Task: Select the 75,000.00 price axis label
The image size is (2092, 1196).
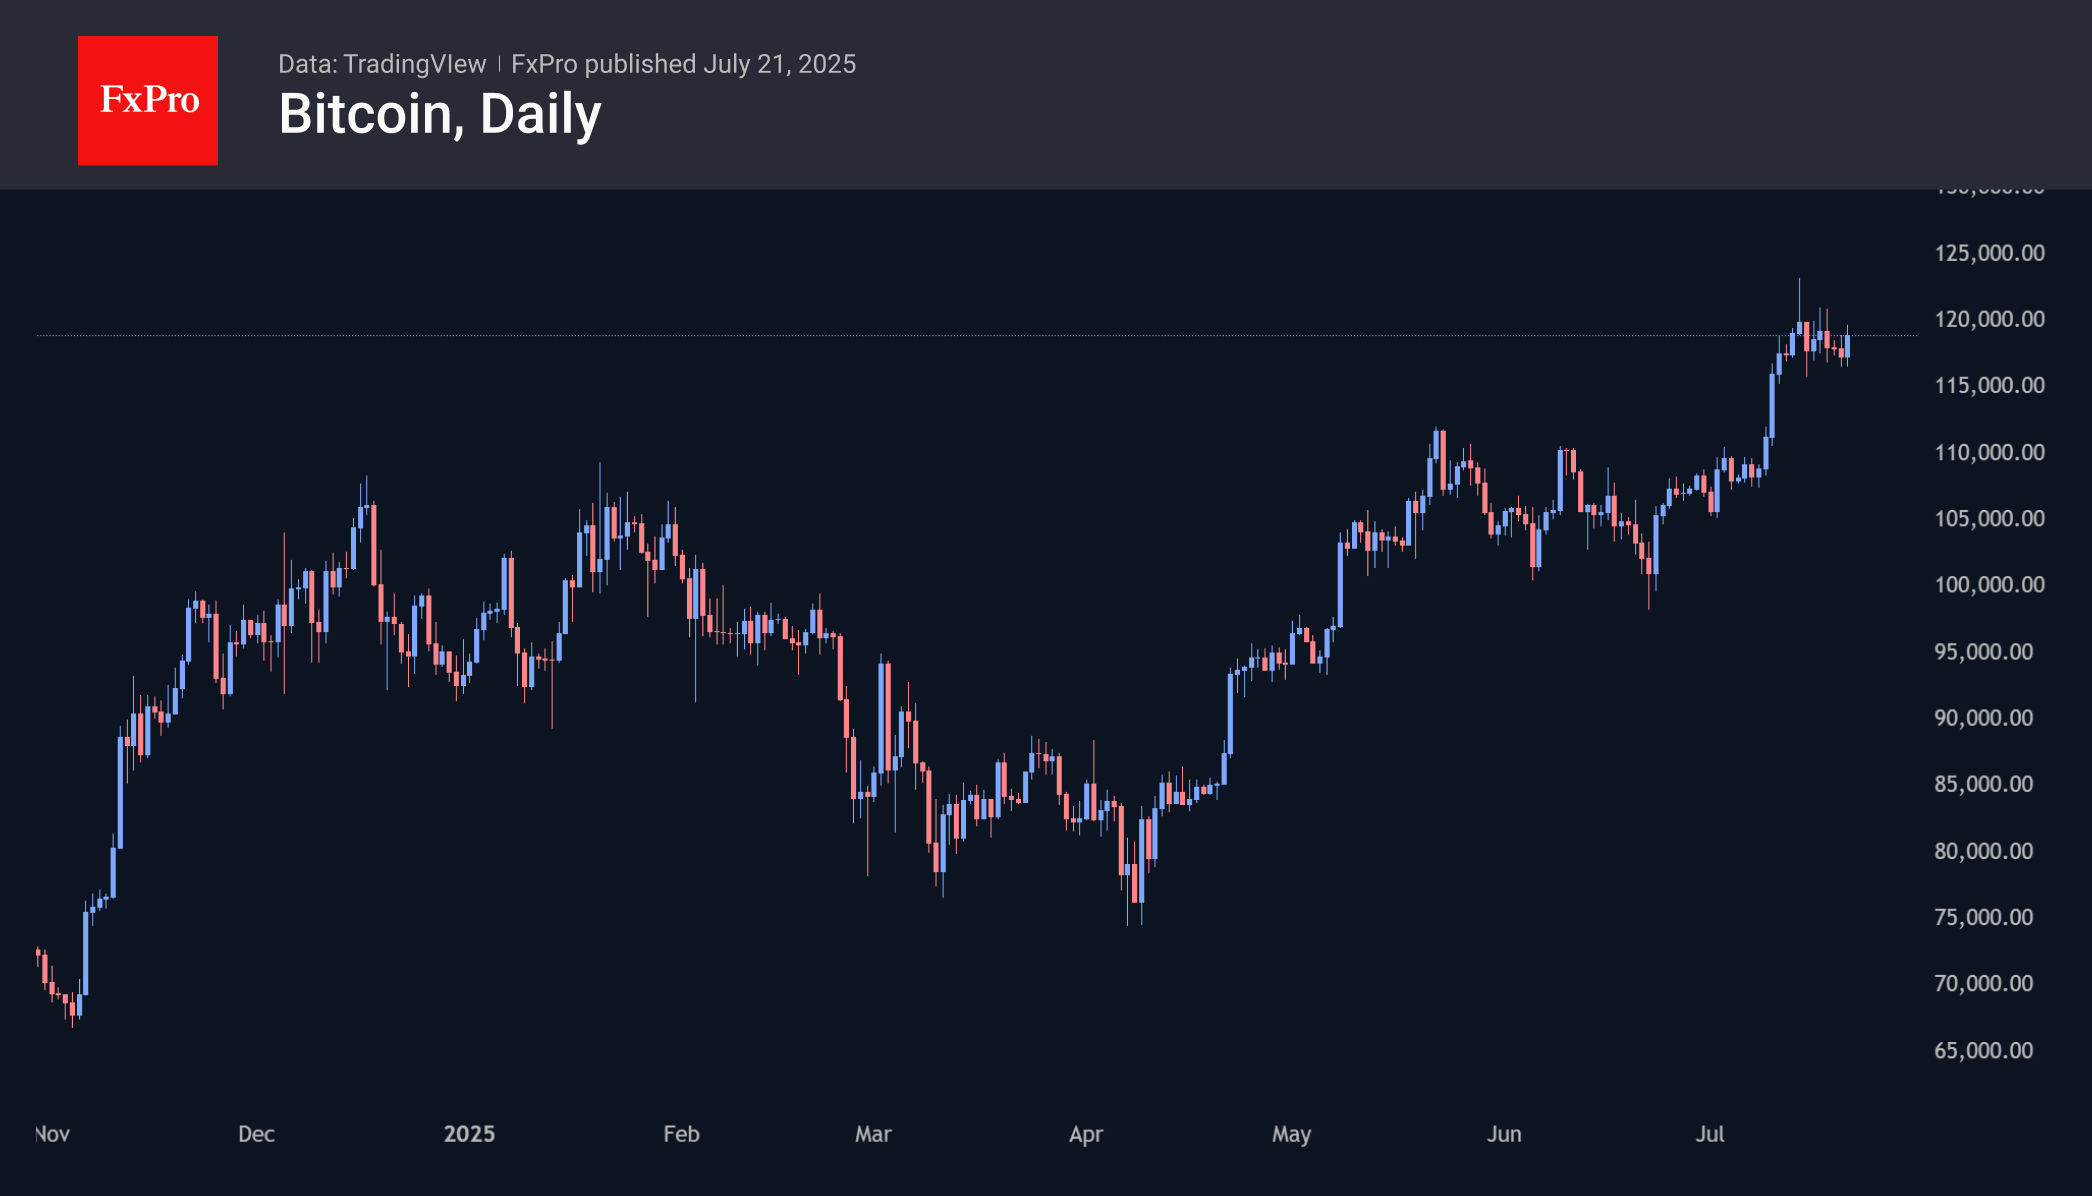Action: pyautogui.click(x=1983, y=917)
